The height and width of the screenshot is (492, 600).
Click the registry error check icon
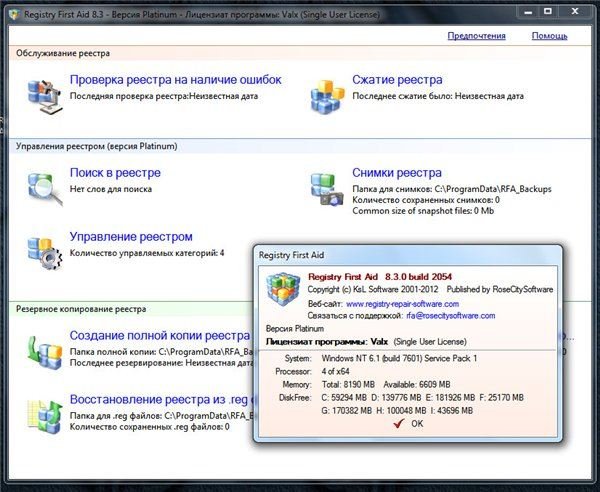click(44, 95)
